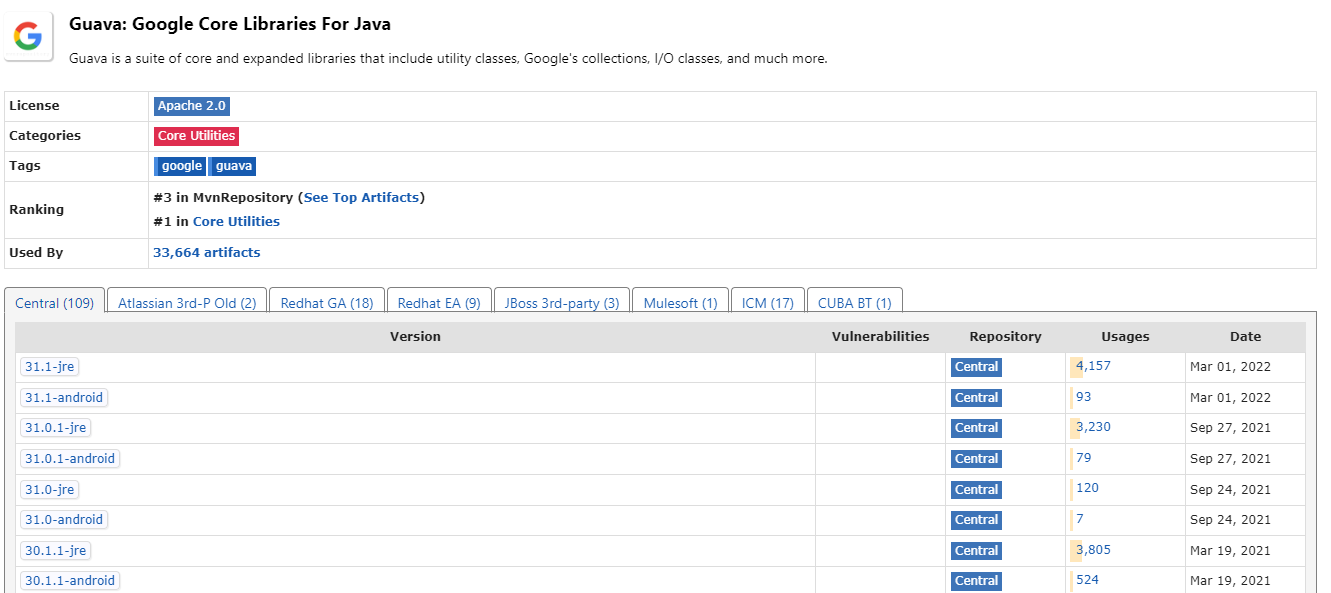
Task: Switch to JBoss 3rd-party (3) tab
Action: (562, 303)
